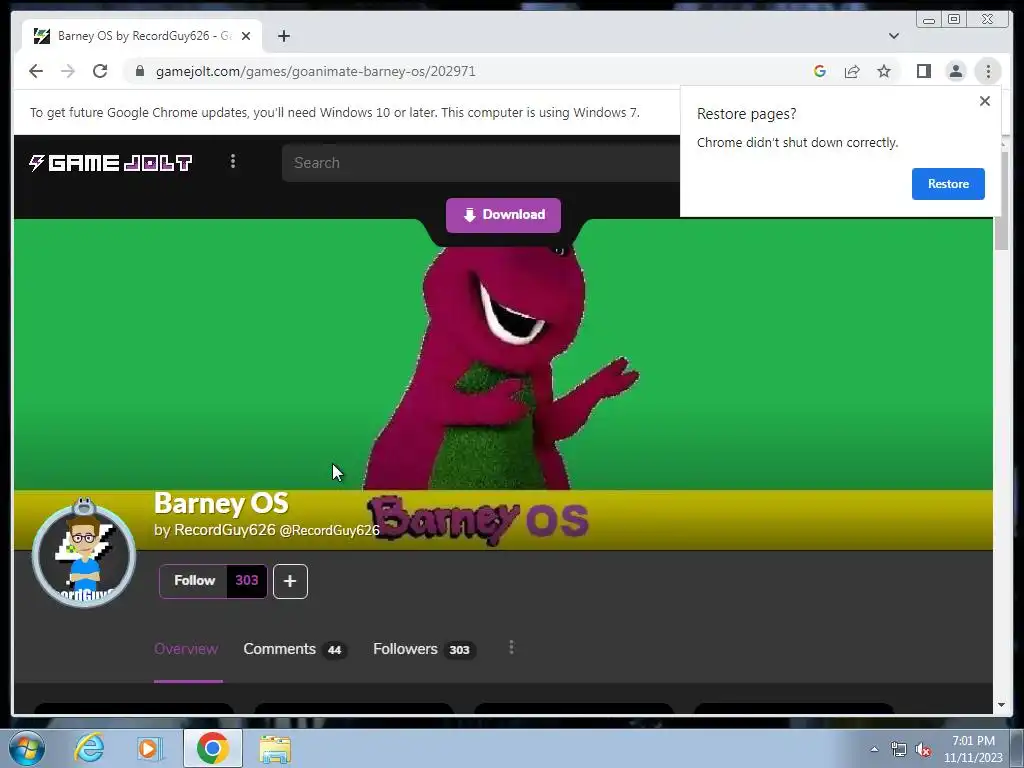Open Chrome's three-dot menu

(988, 71)
